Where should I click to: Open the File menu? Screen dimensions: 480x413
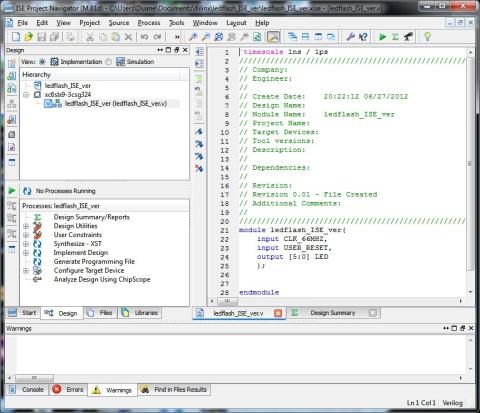coord(22,23)
